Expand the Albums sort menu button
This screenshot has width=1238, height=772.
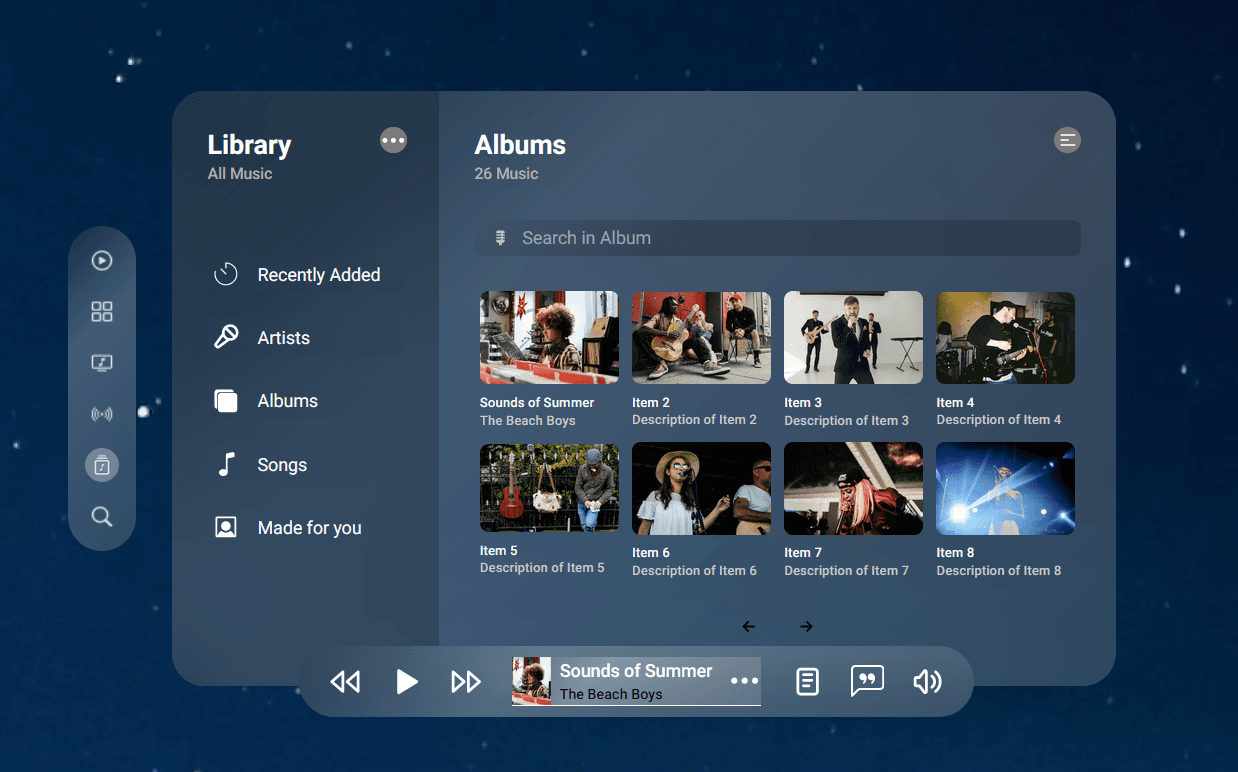1067,141
